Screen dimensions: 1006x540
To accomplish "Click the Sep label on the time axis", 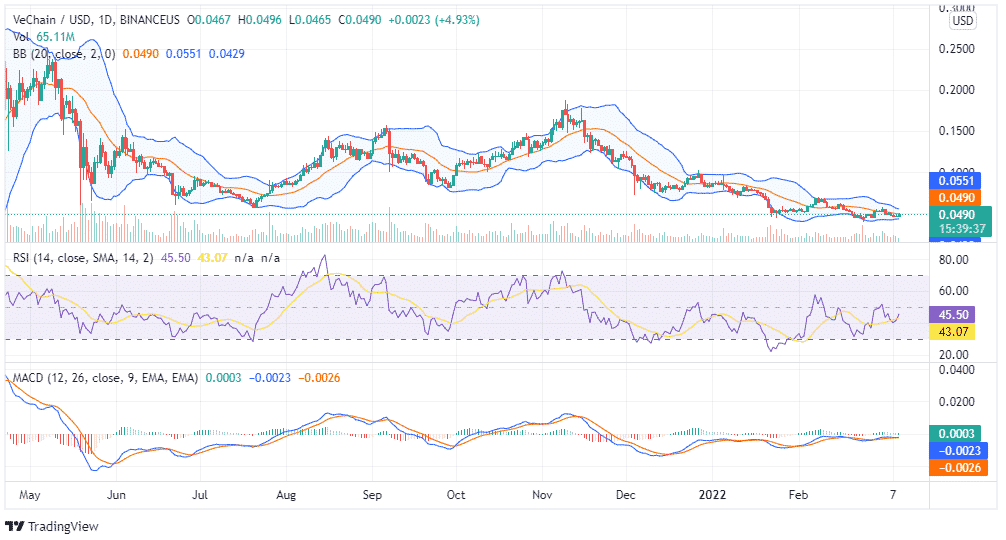I will click(x=372, y=495).
